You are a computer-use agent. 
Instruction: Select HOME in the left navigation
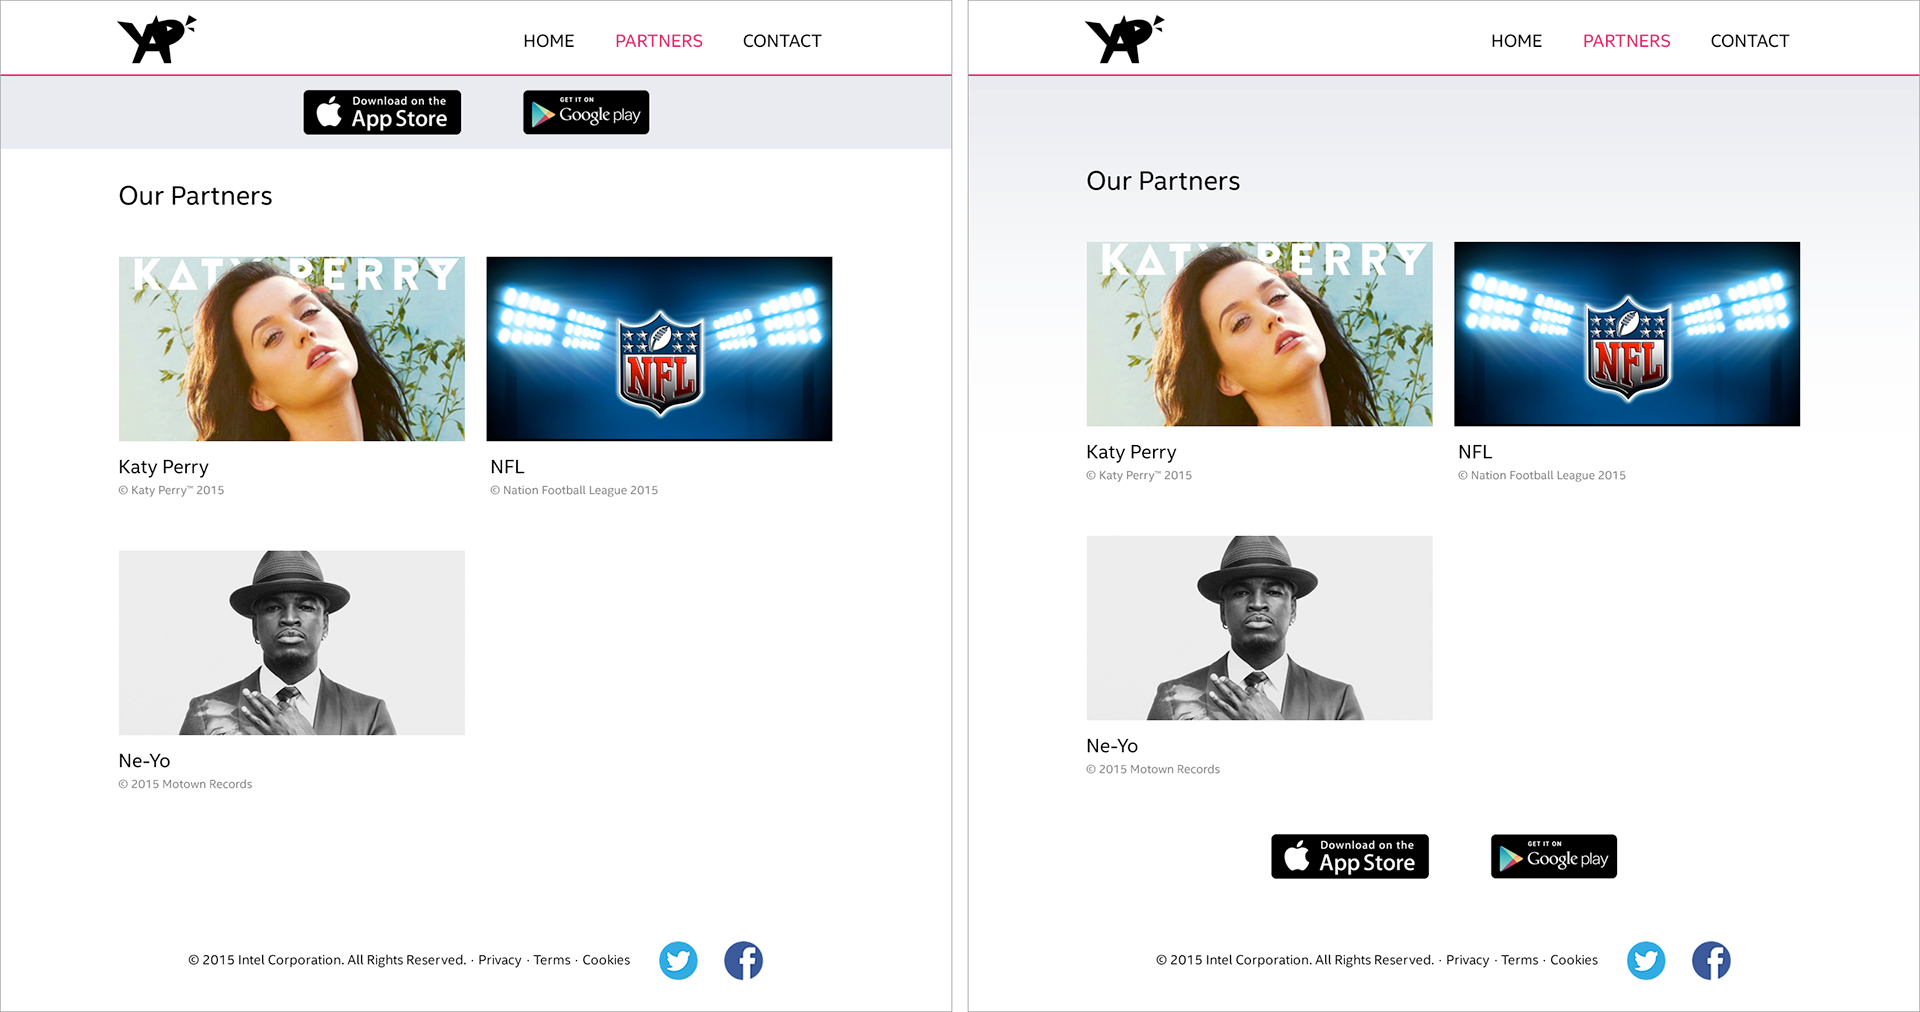[x=549, y=41]
